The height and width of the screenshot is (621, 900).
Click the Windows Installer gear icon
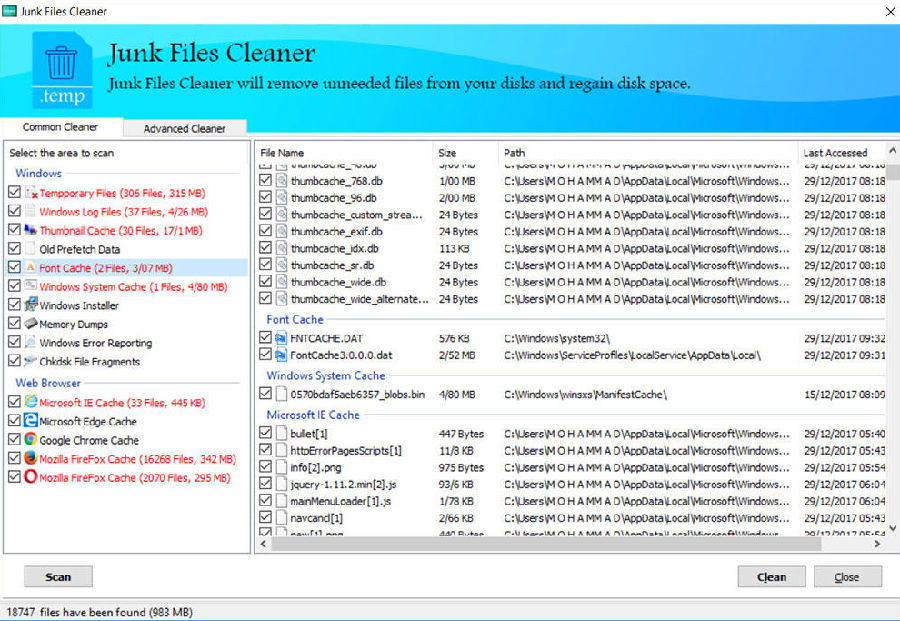31,303
